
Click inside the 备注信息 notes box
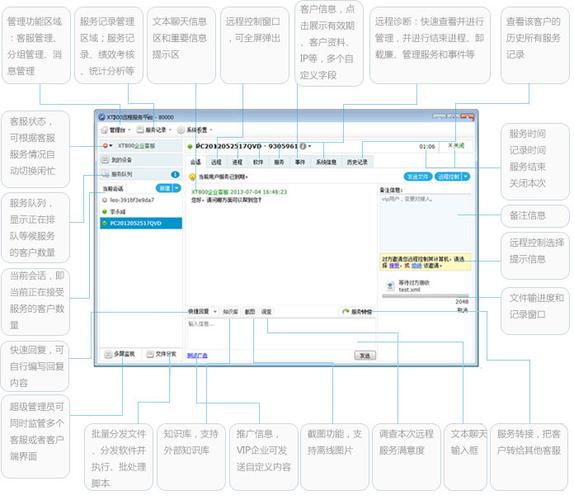(x=425, y=223)
